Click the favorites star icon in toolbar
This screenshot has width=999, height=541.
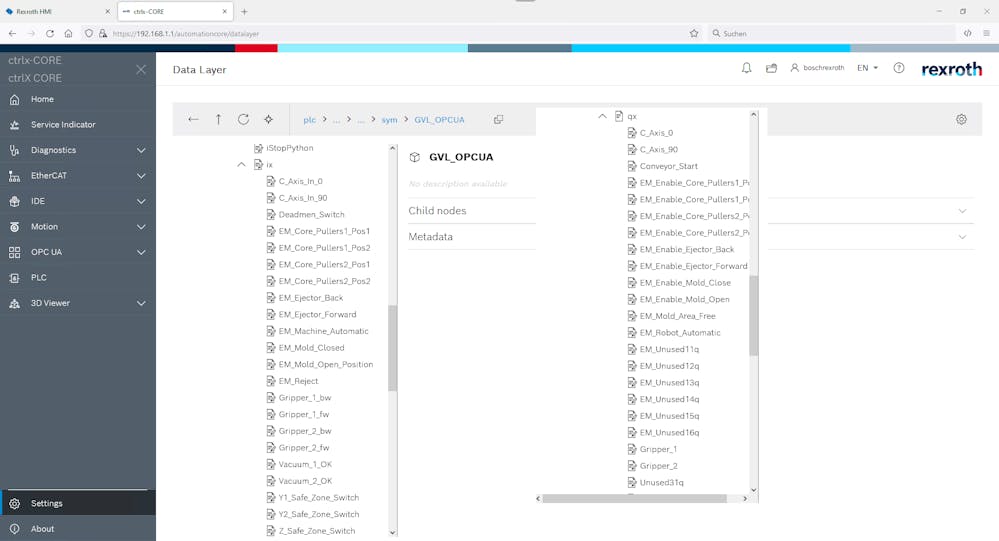(x=268, y=119)
